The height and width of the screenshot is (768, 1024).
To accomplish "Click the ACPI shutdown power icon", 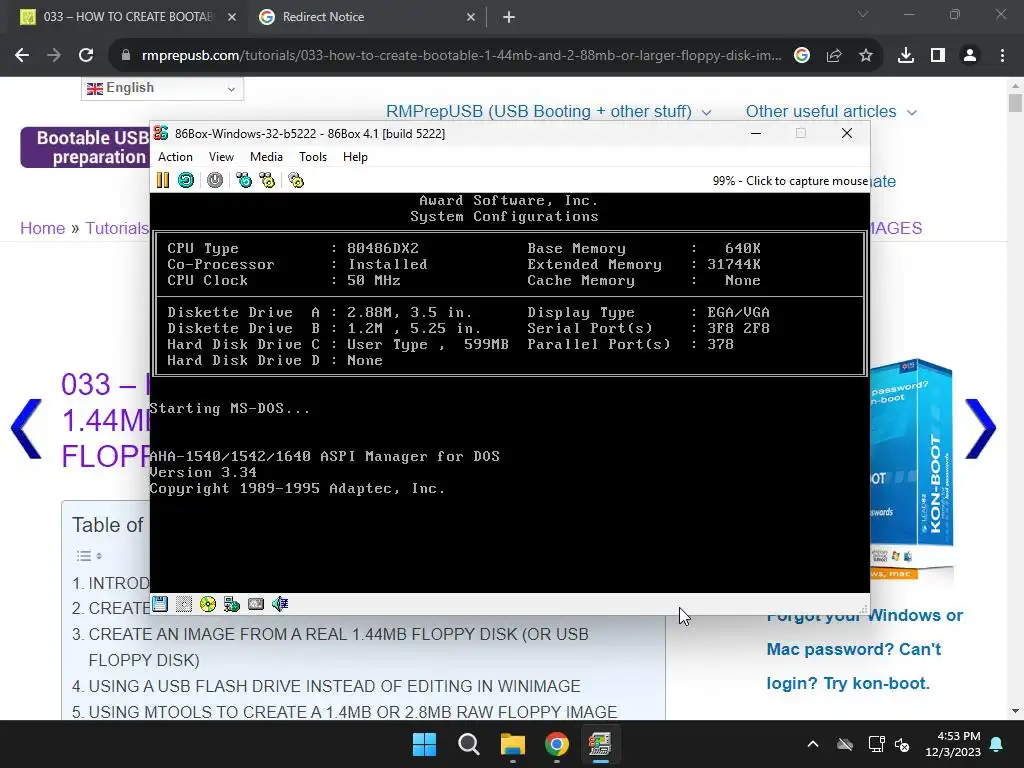I will pos(215,180).
